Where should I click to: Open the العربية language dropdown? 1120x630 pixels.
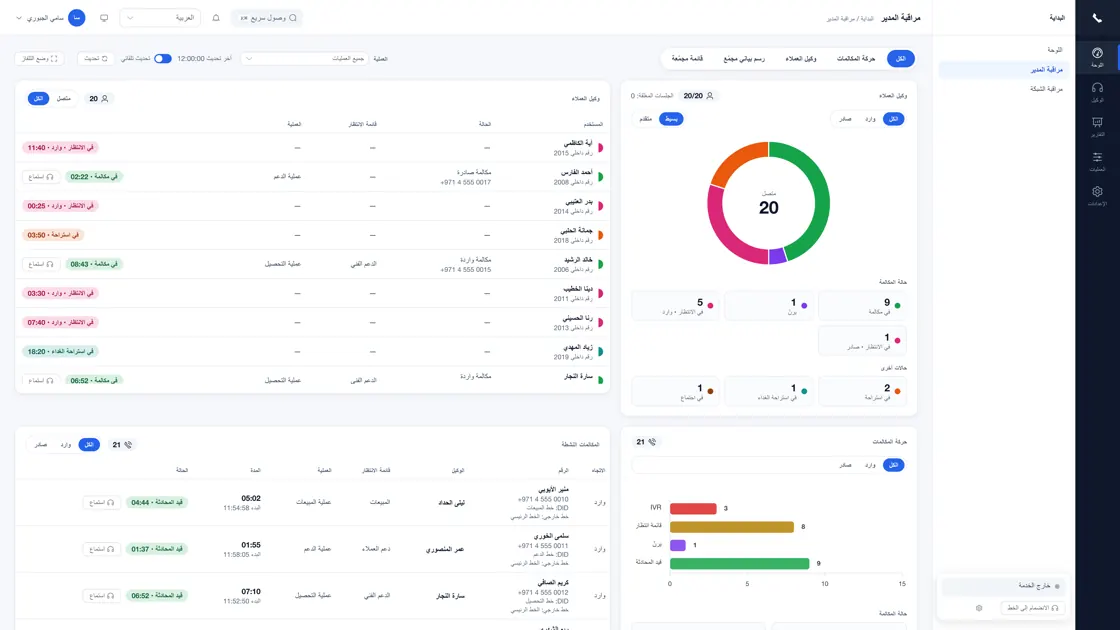(160, 18)
